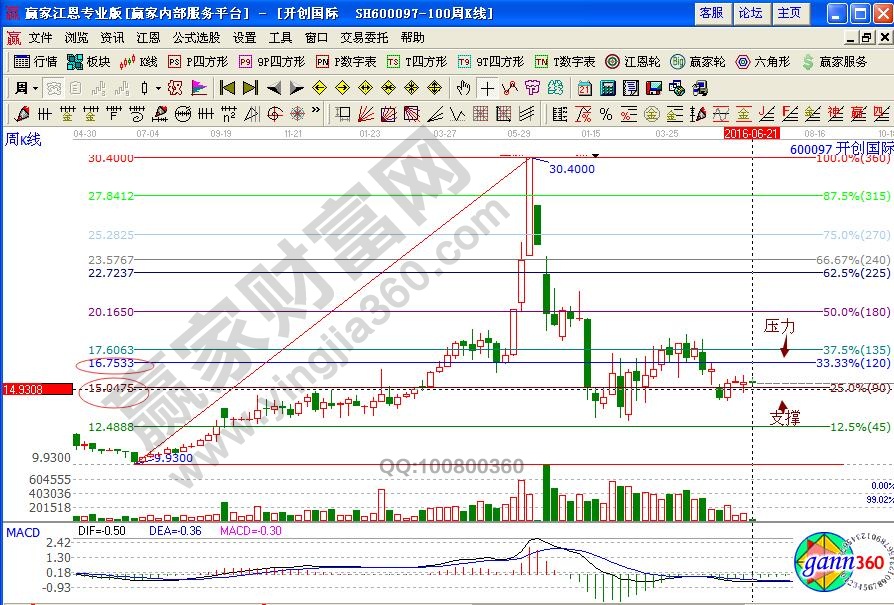This screenshot has height=605, width=894.
Task: Open the calendar date icon
Action: pyautogui.click(x=585, y=87)
